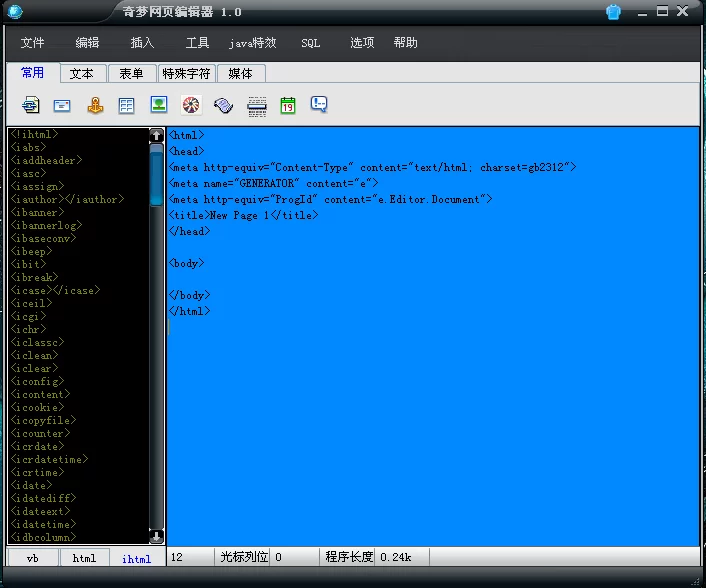Insert an image using the picture icon

(x=159, y=104)
